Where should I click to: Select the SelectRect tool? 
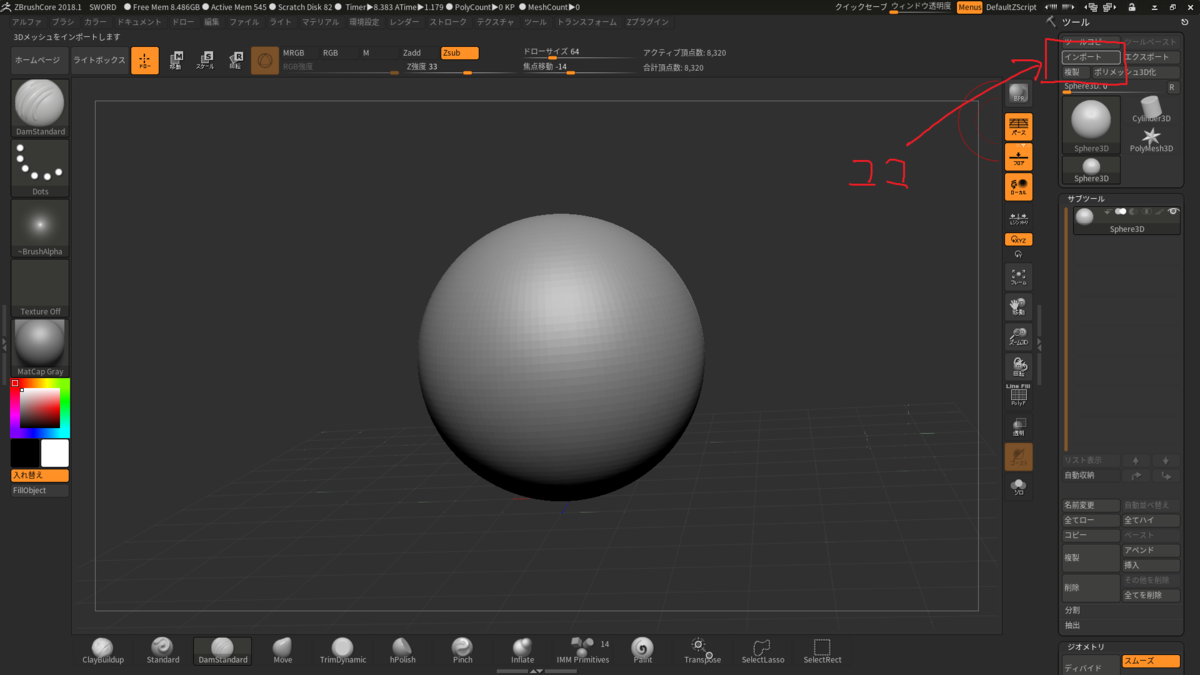[x=822, y=651]
